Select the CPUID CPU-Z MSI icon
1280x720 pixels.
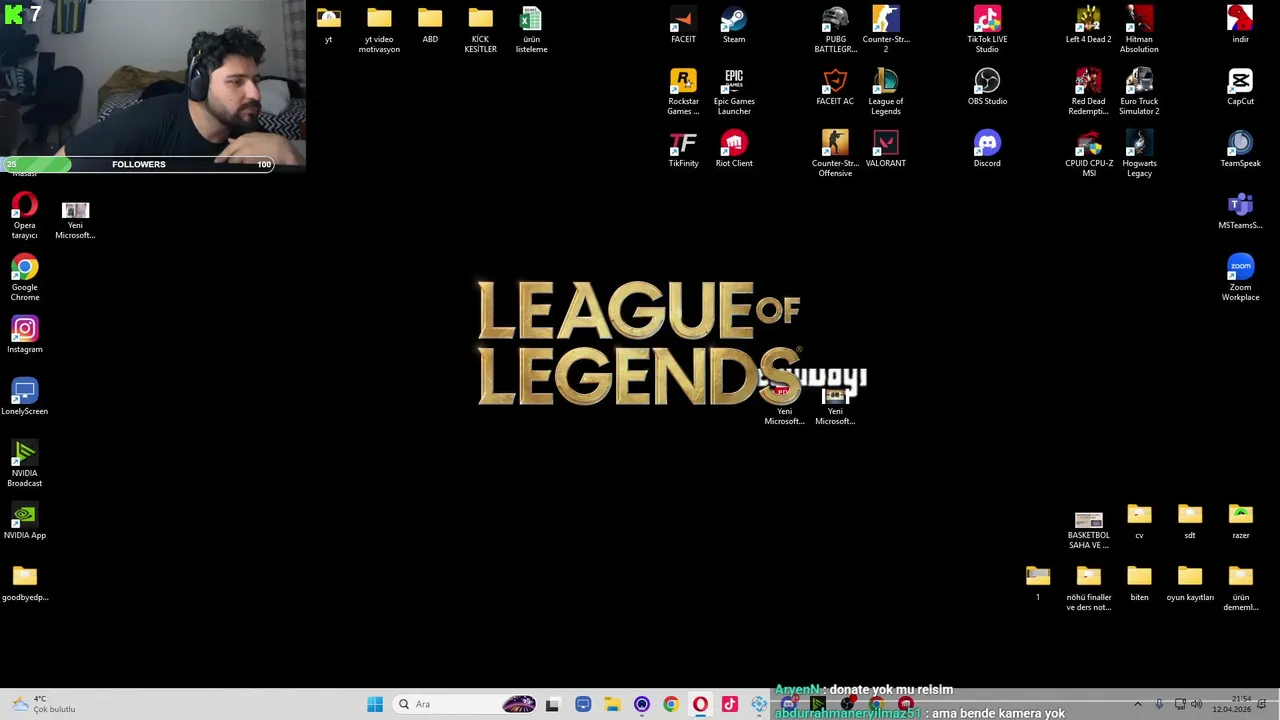point(1088,154)
